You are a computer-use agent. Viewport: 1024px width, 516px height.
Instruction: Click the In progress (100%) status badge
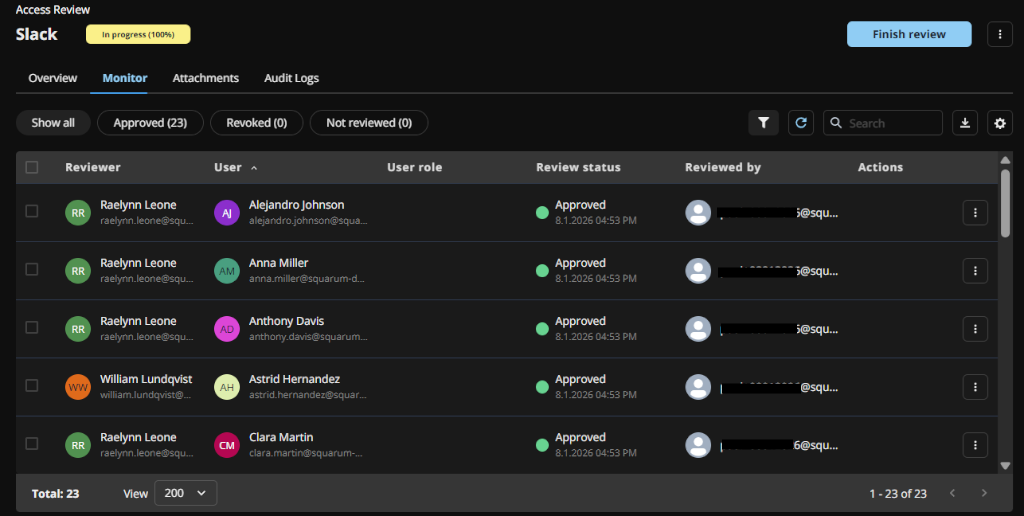(138, 34)
